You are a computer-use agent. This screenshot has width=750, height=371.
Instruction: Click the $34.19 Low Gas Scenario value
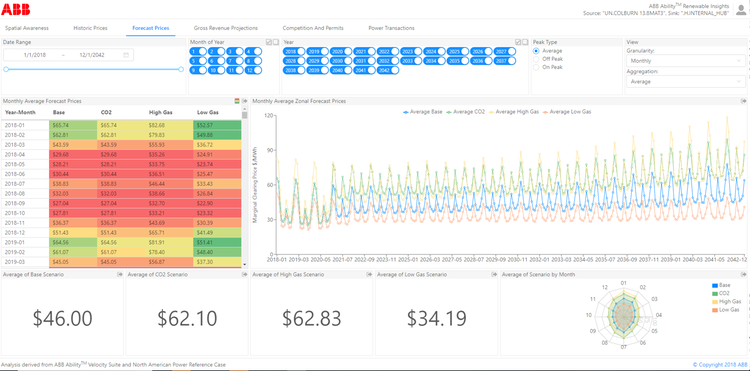(x=437, y=318)
